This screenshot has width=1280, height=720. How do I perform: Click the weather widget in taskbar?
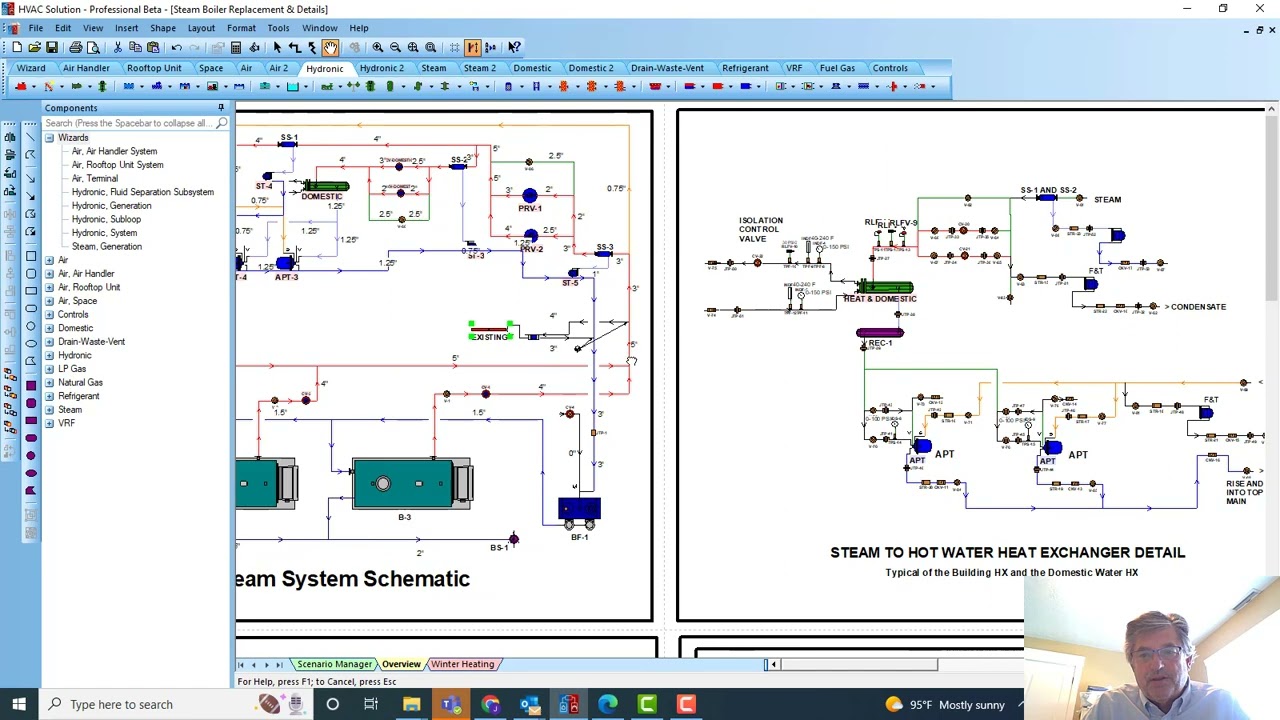coord(945,705)
